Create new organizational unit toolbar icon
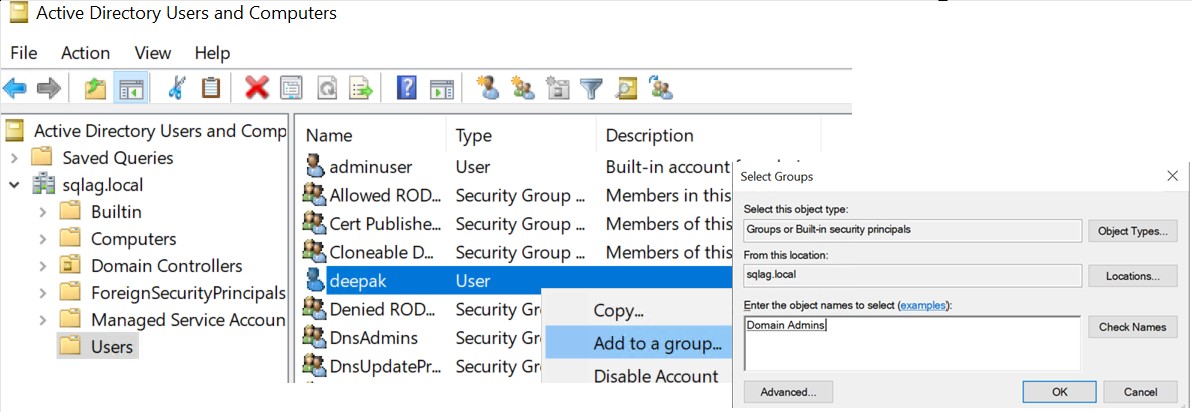Image resolution: width=1192 pixels, height=412 pixels. [x=558, y=88]
